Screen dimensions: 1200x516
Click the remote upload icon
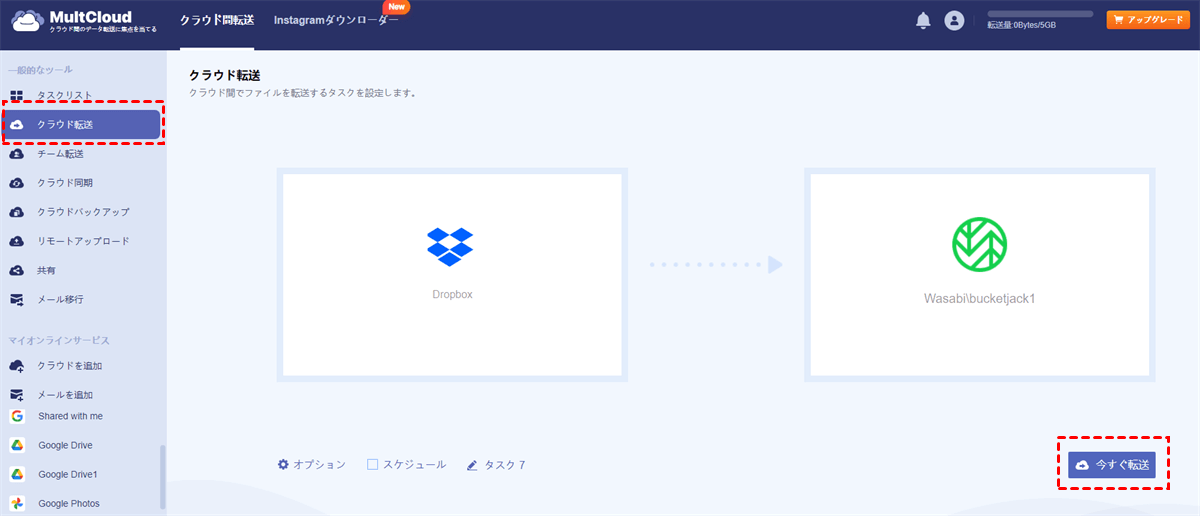coord(17,241)
